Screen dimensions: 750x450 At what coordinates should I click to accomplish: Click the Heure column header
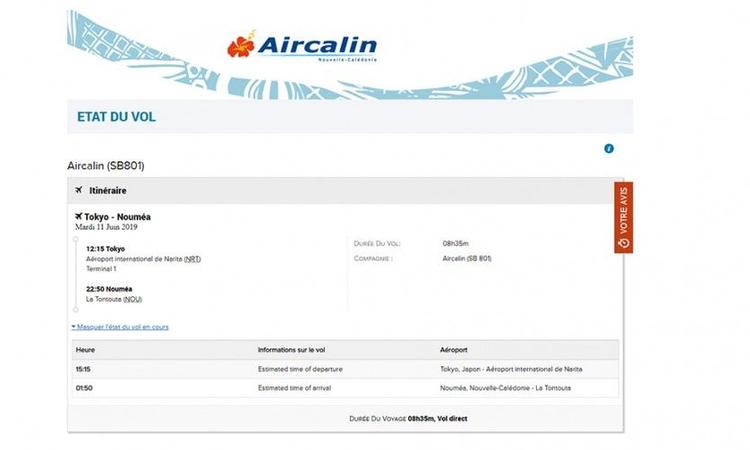click(x=85, y=350)
